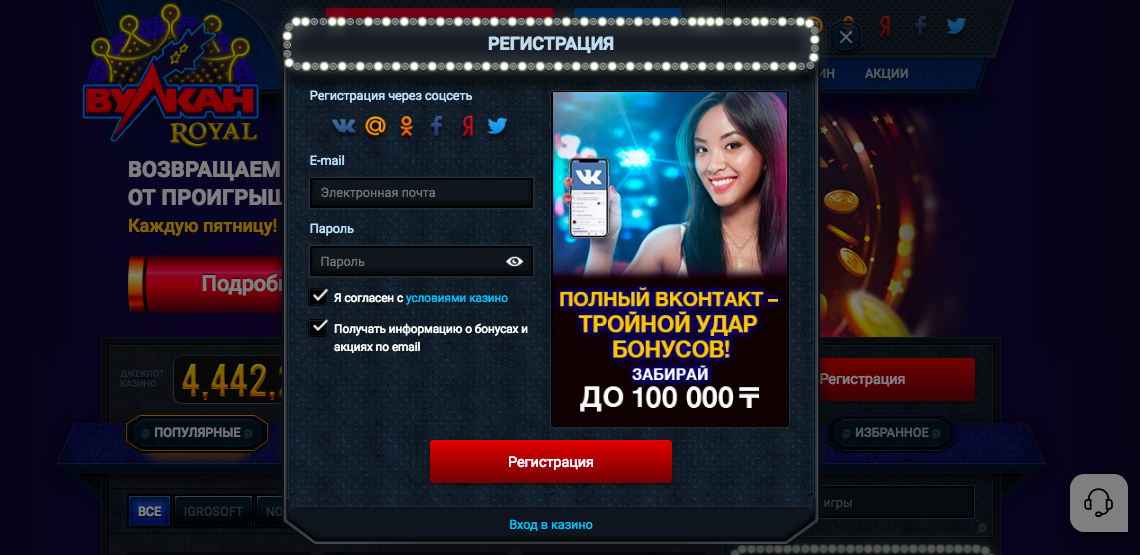The height and width of the screenshot is (555, 1140).
Task: Disable bonus email notifications checkbox
Action: tap(318, 327)
